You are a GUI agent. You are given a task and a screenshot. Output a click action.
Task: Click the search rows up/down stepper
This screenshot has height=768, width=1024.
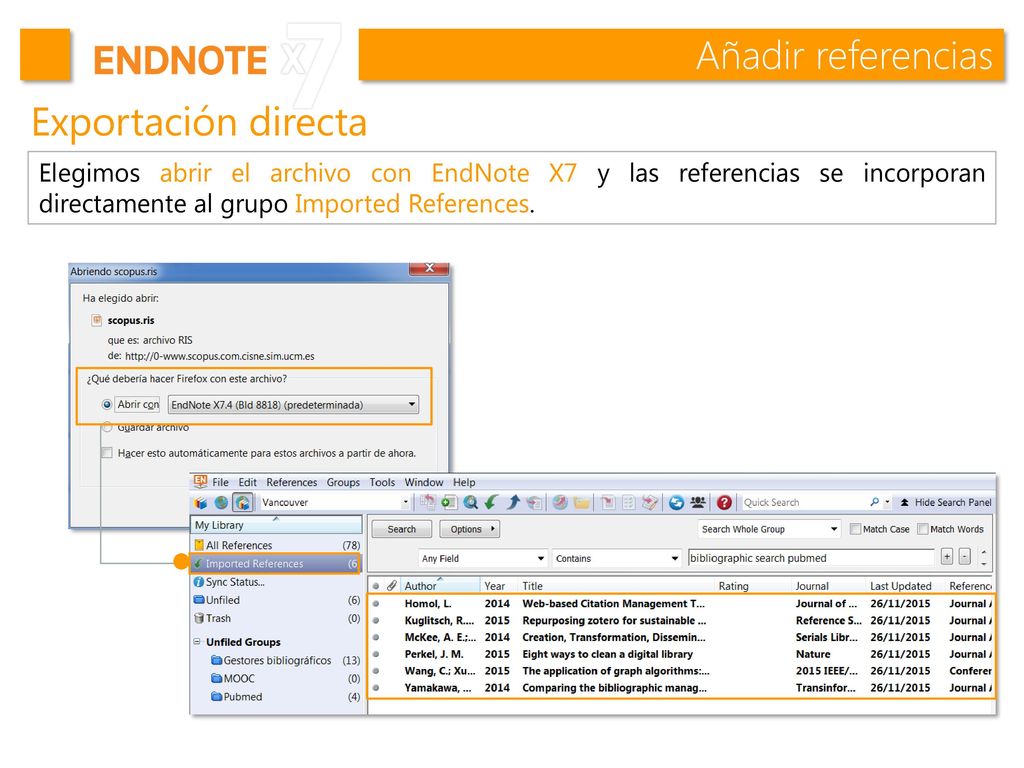[x=984, y=557]
